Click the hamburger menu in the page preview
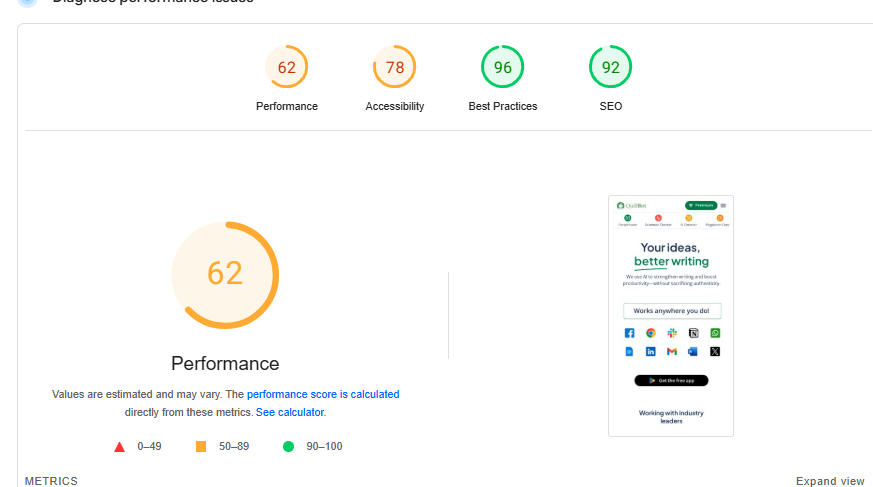 tap(723, 205)
